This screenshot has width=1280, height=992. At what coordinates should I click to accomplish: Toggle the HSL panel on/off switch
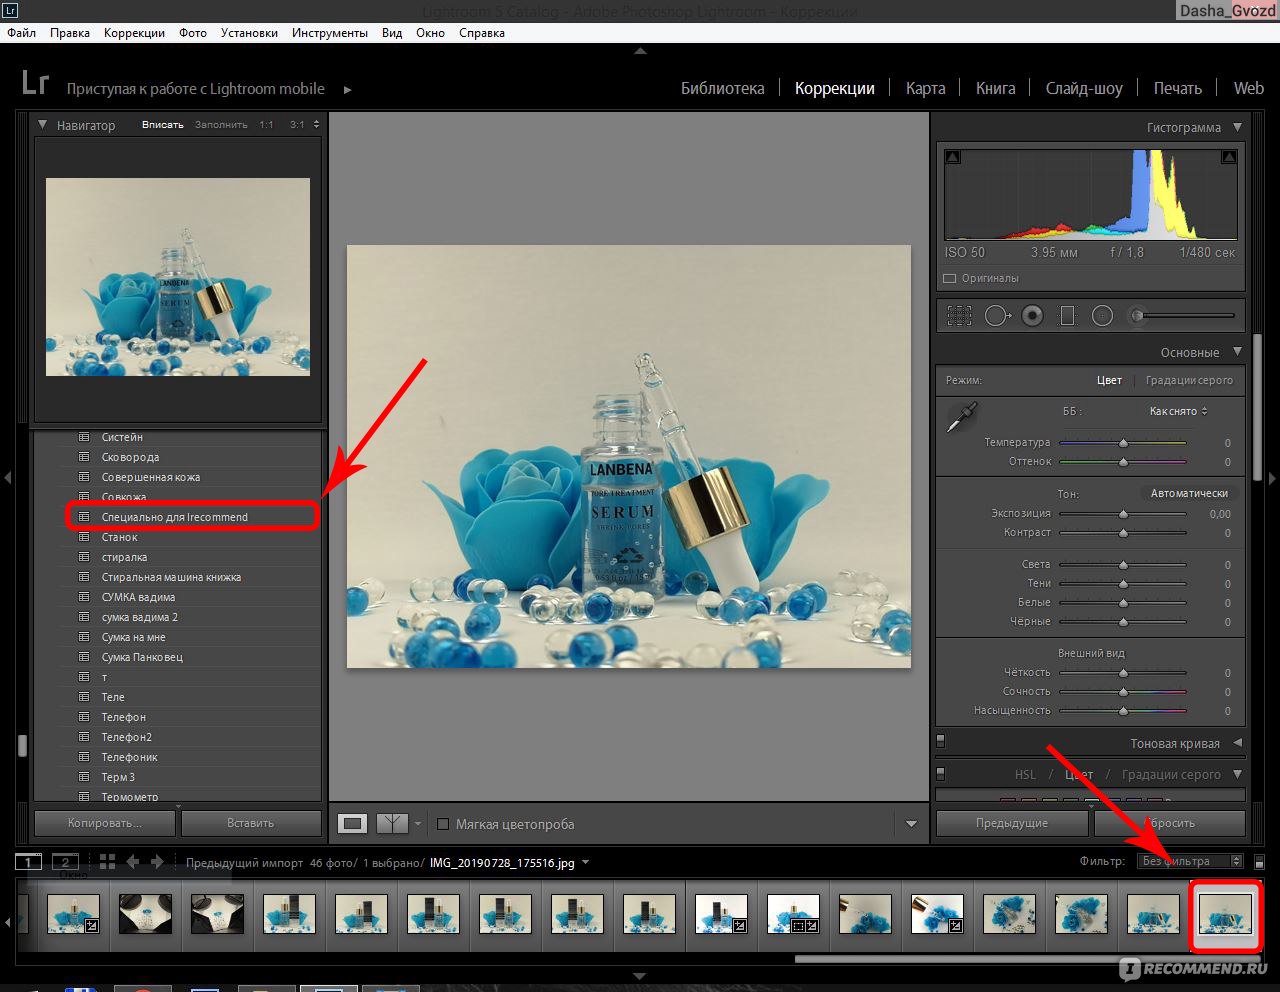point(940,773)
